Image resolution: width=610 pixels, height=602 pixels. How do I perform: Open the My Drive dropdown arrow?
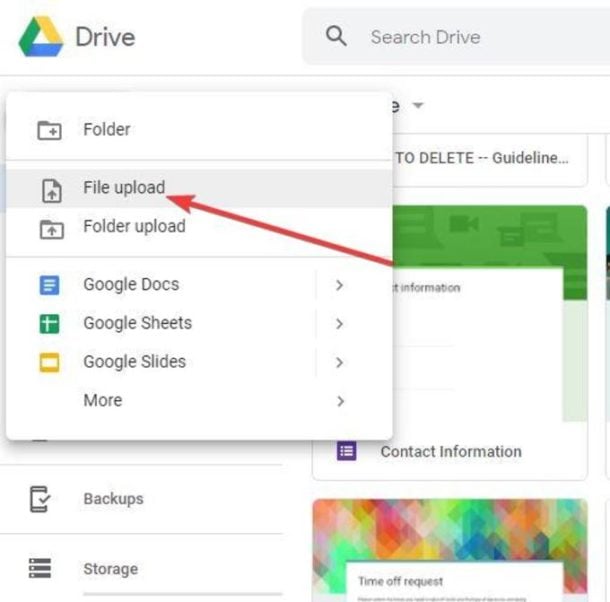pyautogui.click(x=418, y=105)
